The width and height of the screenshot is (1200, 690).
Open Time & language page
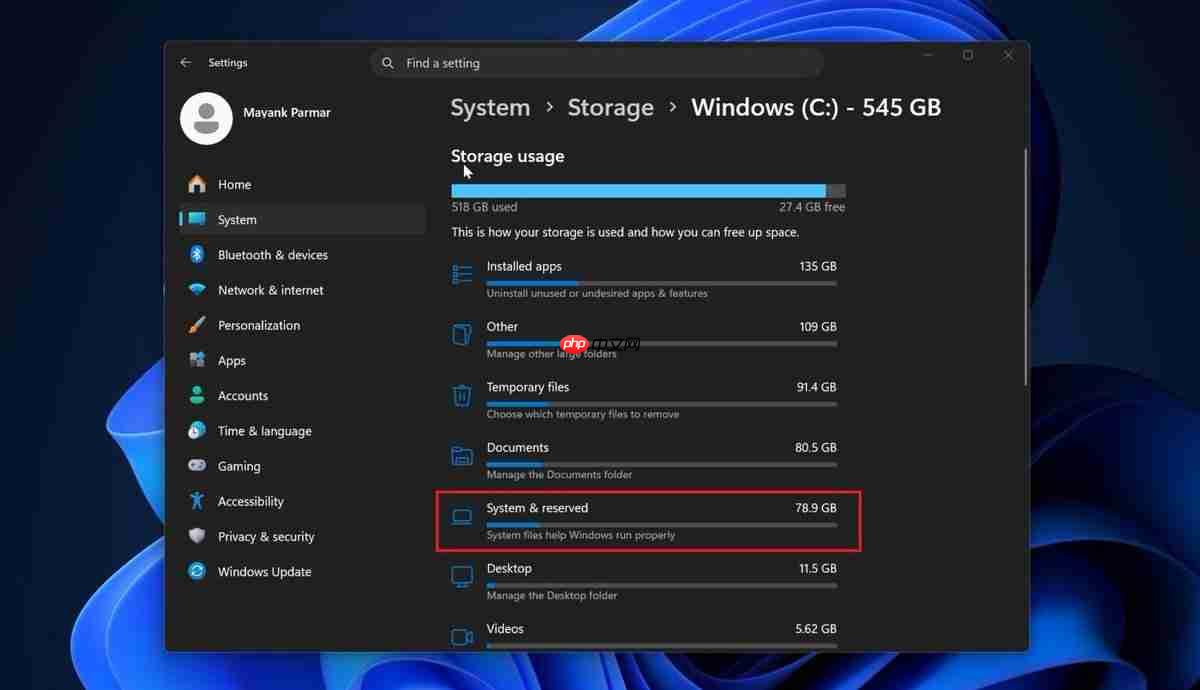click(x=302, y=430)
